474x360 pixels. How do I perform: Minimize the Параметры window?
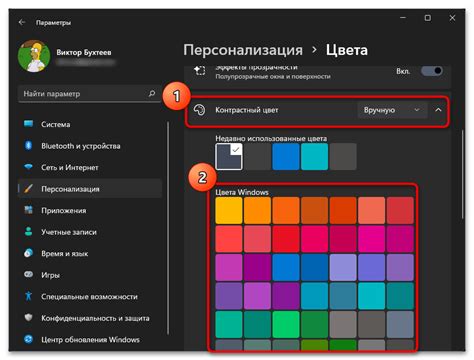tap(403, 18)
